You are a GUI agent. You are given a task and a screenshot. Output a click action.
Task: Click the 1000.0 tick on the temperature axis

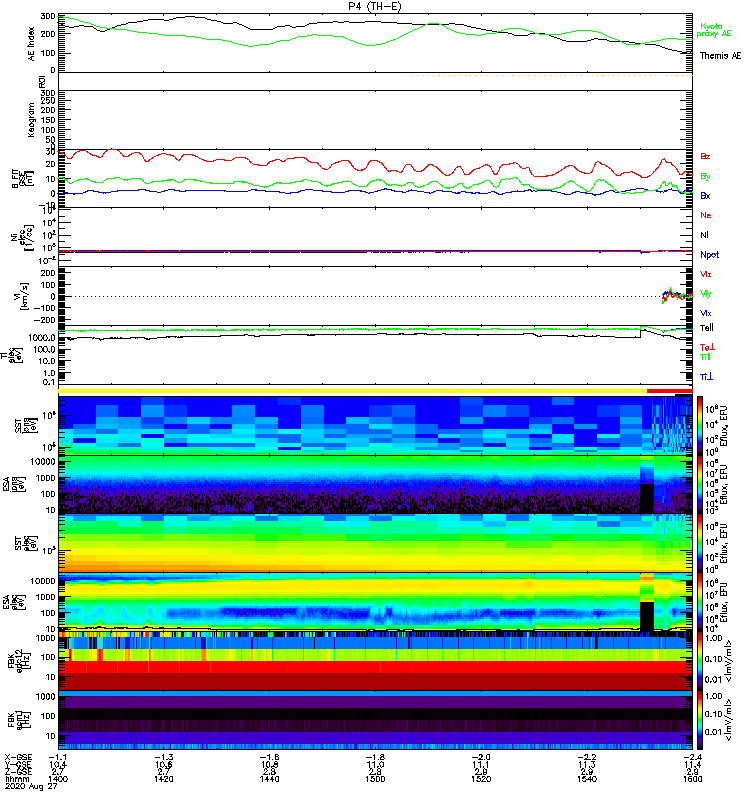42,338
